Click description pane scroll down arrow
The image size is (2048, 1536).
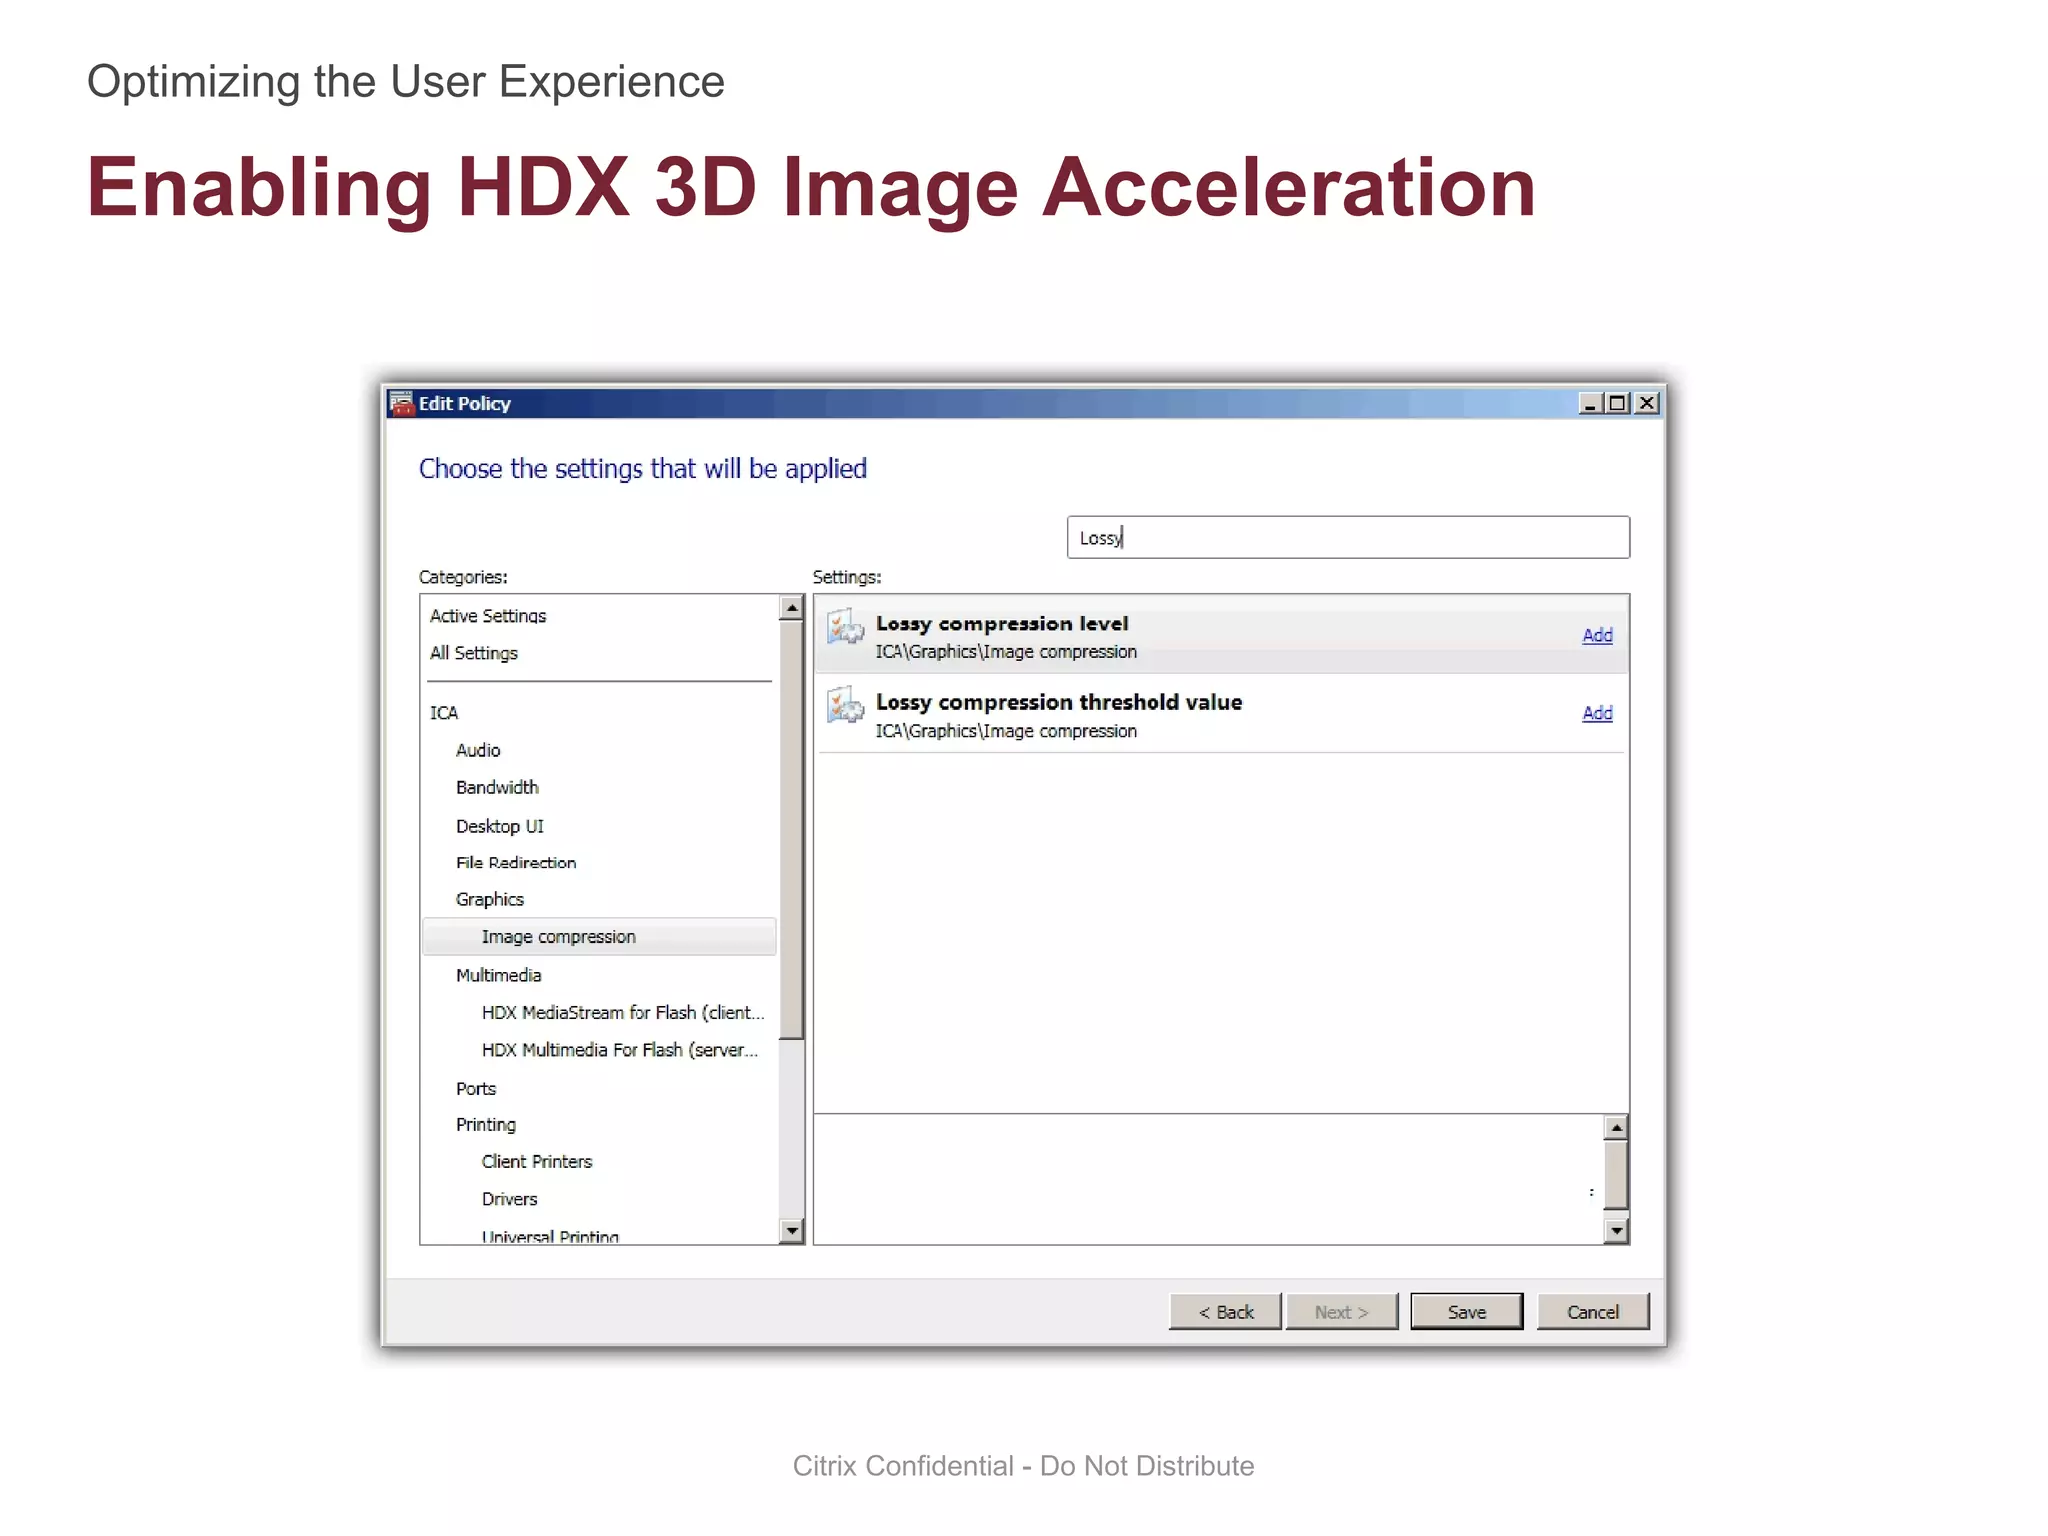[x=1616, y=1231]
